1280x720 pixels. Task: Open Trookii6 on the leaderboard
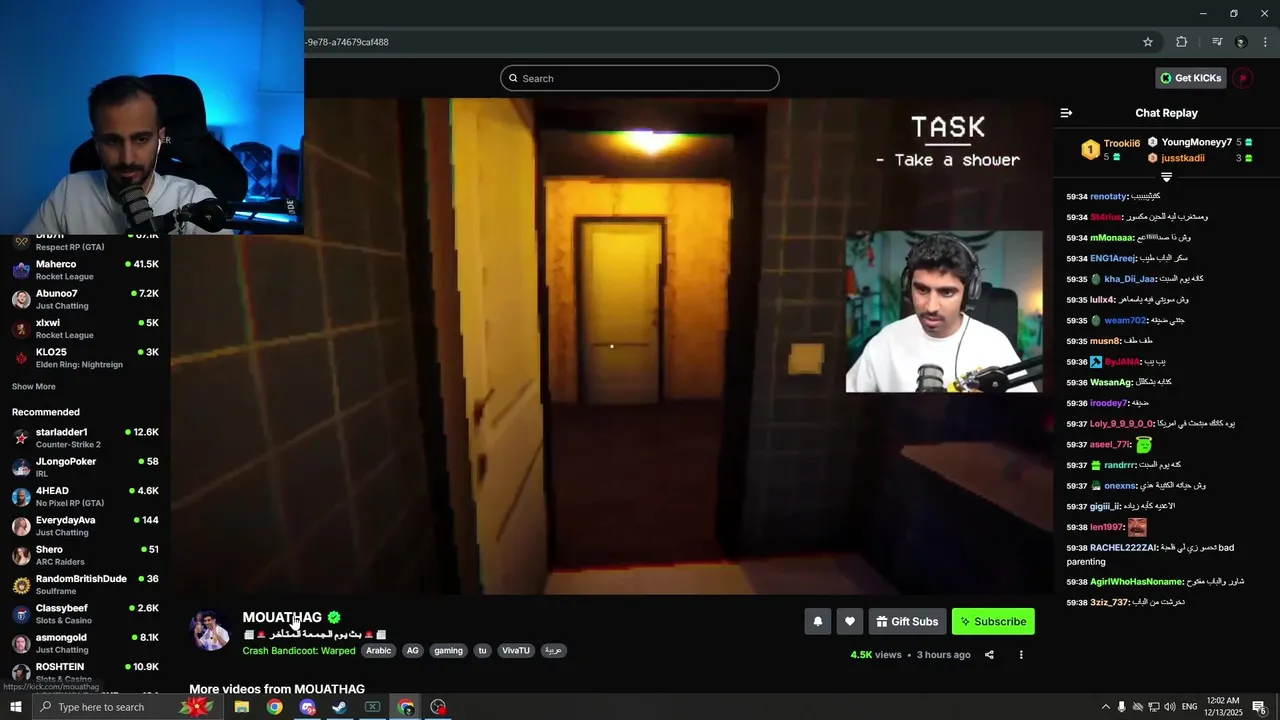point(1121,143)
